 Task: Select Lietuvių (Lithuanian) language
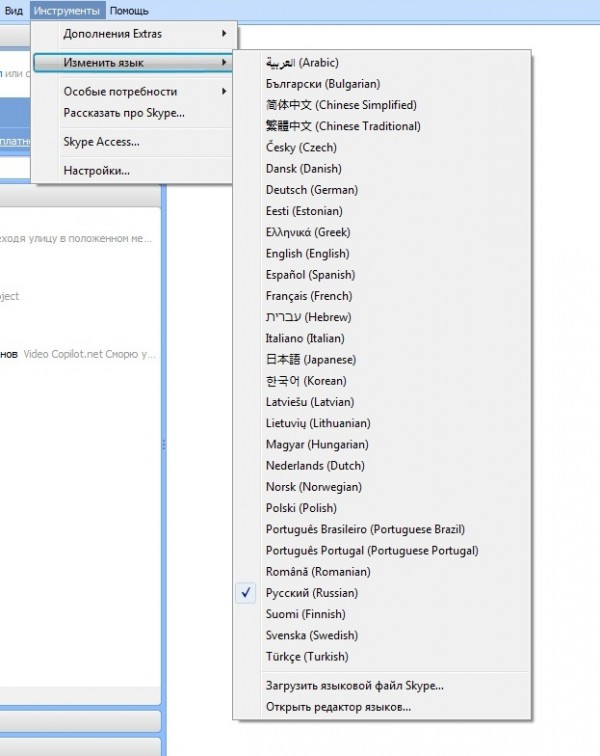click(382, 423)
